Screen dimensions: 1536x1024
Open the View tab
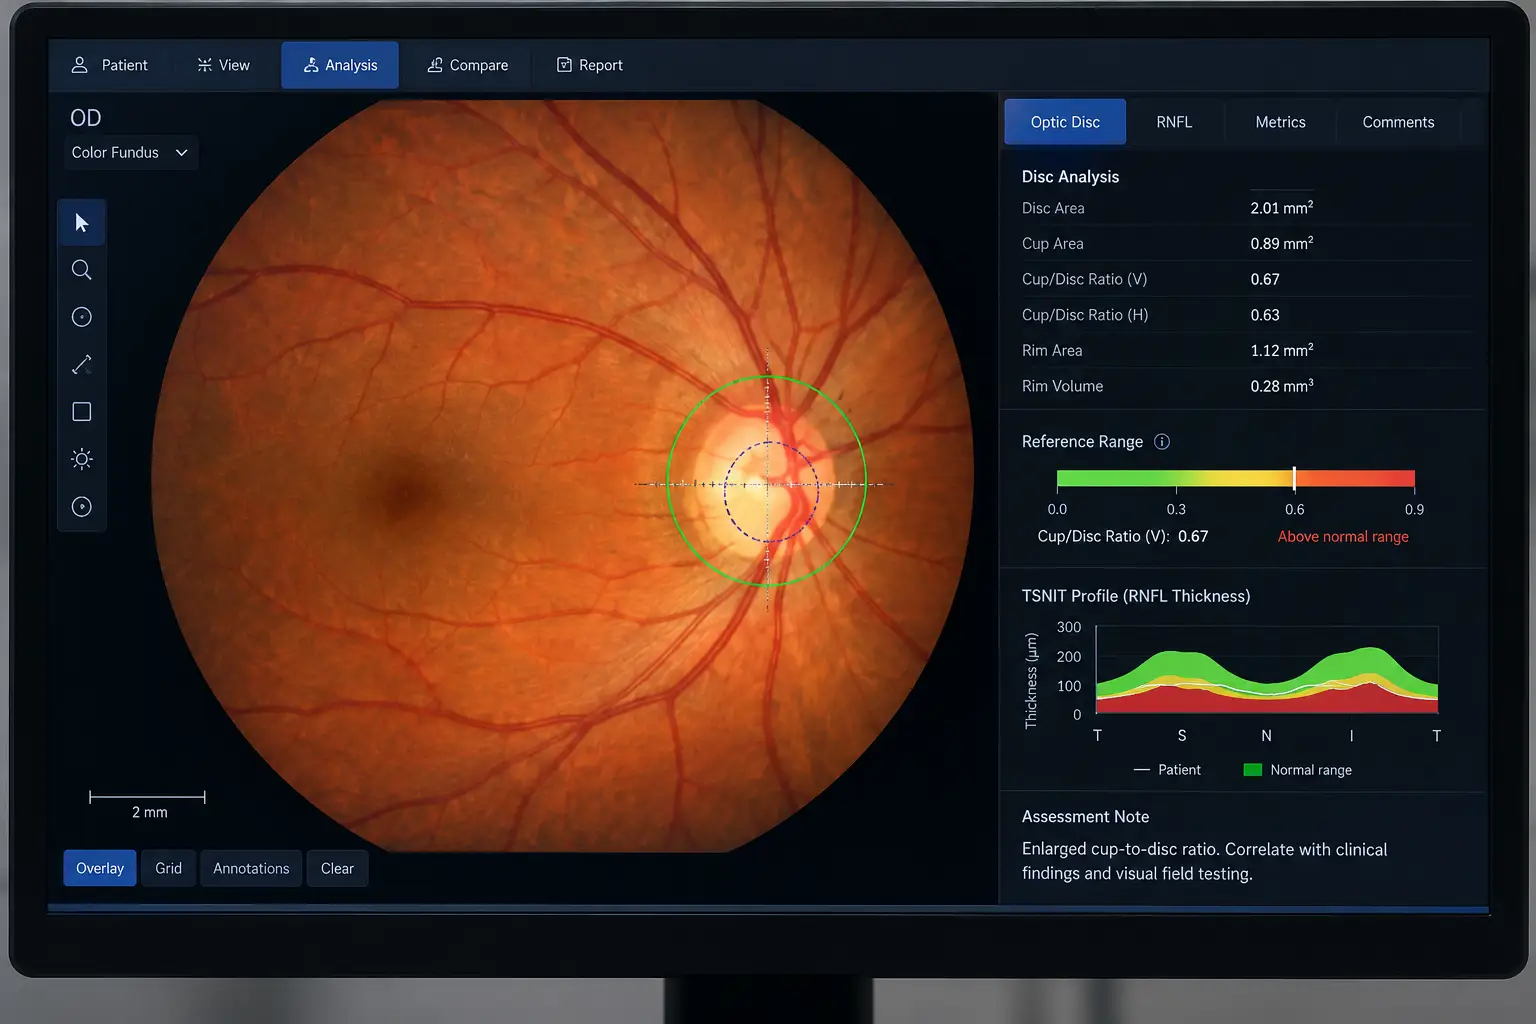pos(224,65)
